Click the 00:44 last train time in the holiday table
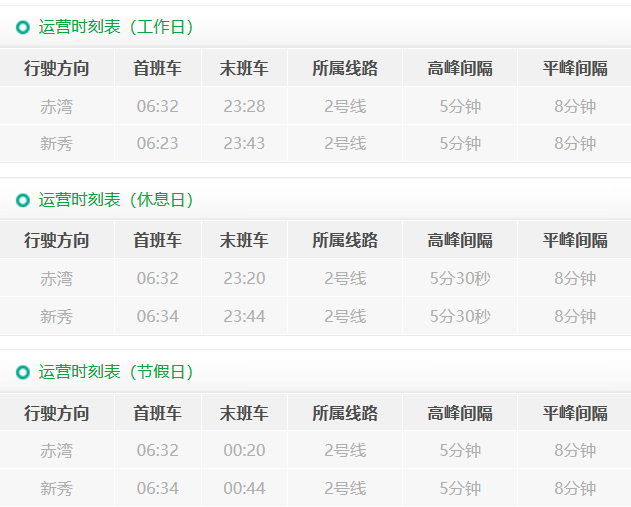631x507 pixels. [x=244, y=488]
